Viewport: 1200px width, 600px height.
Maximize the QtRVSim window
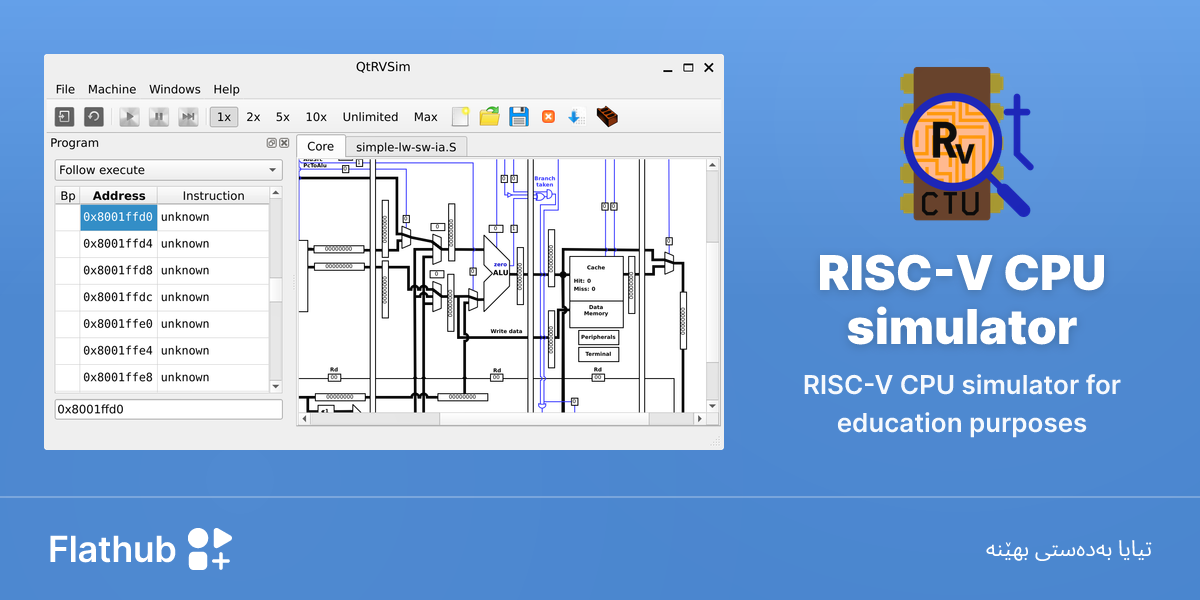[688, 68]
